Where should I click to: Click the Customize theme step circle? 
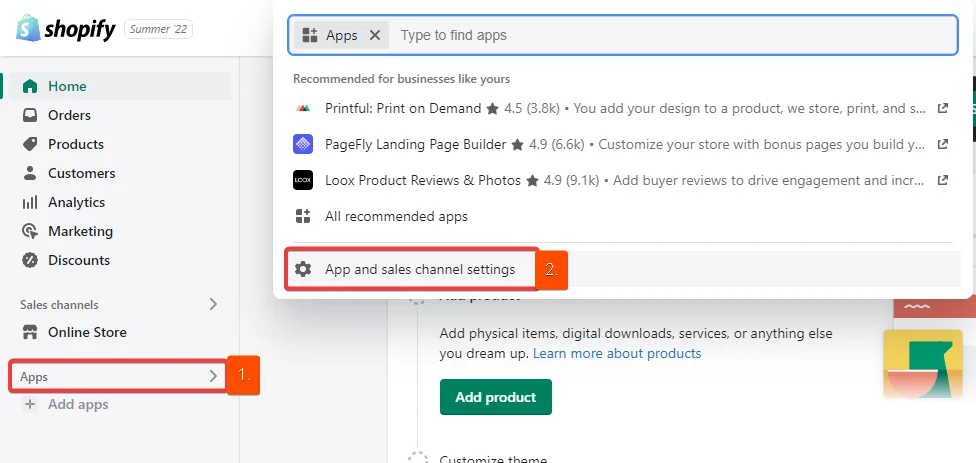418,458
